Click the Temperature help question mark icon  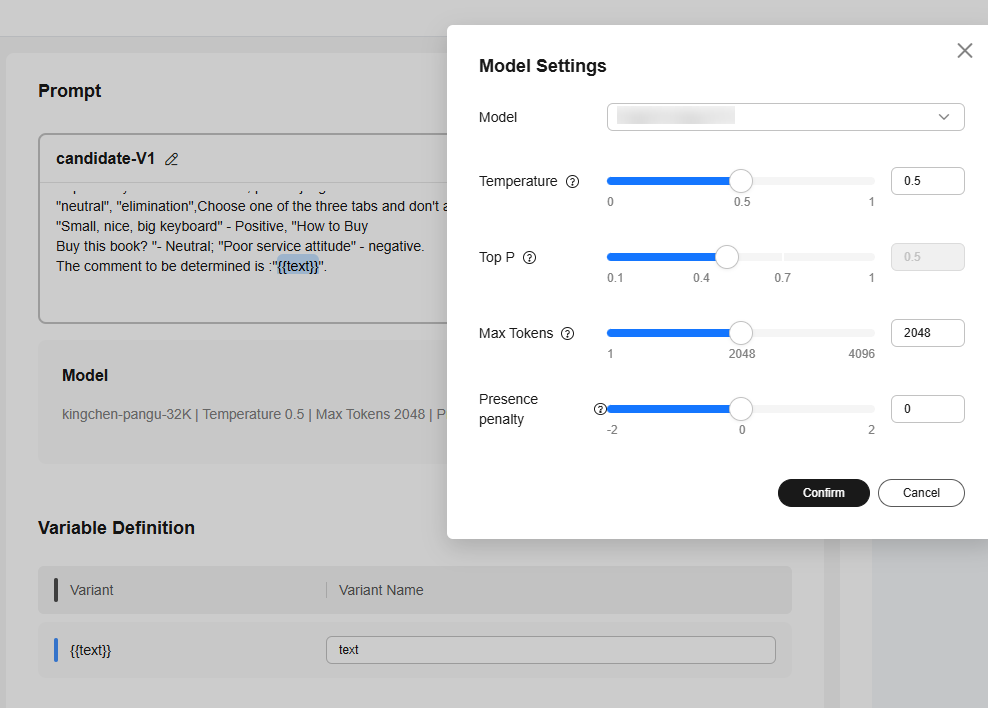click(572, 182)
